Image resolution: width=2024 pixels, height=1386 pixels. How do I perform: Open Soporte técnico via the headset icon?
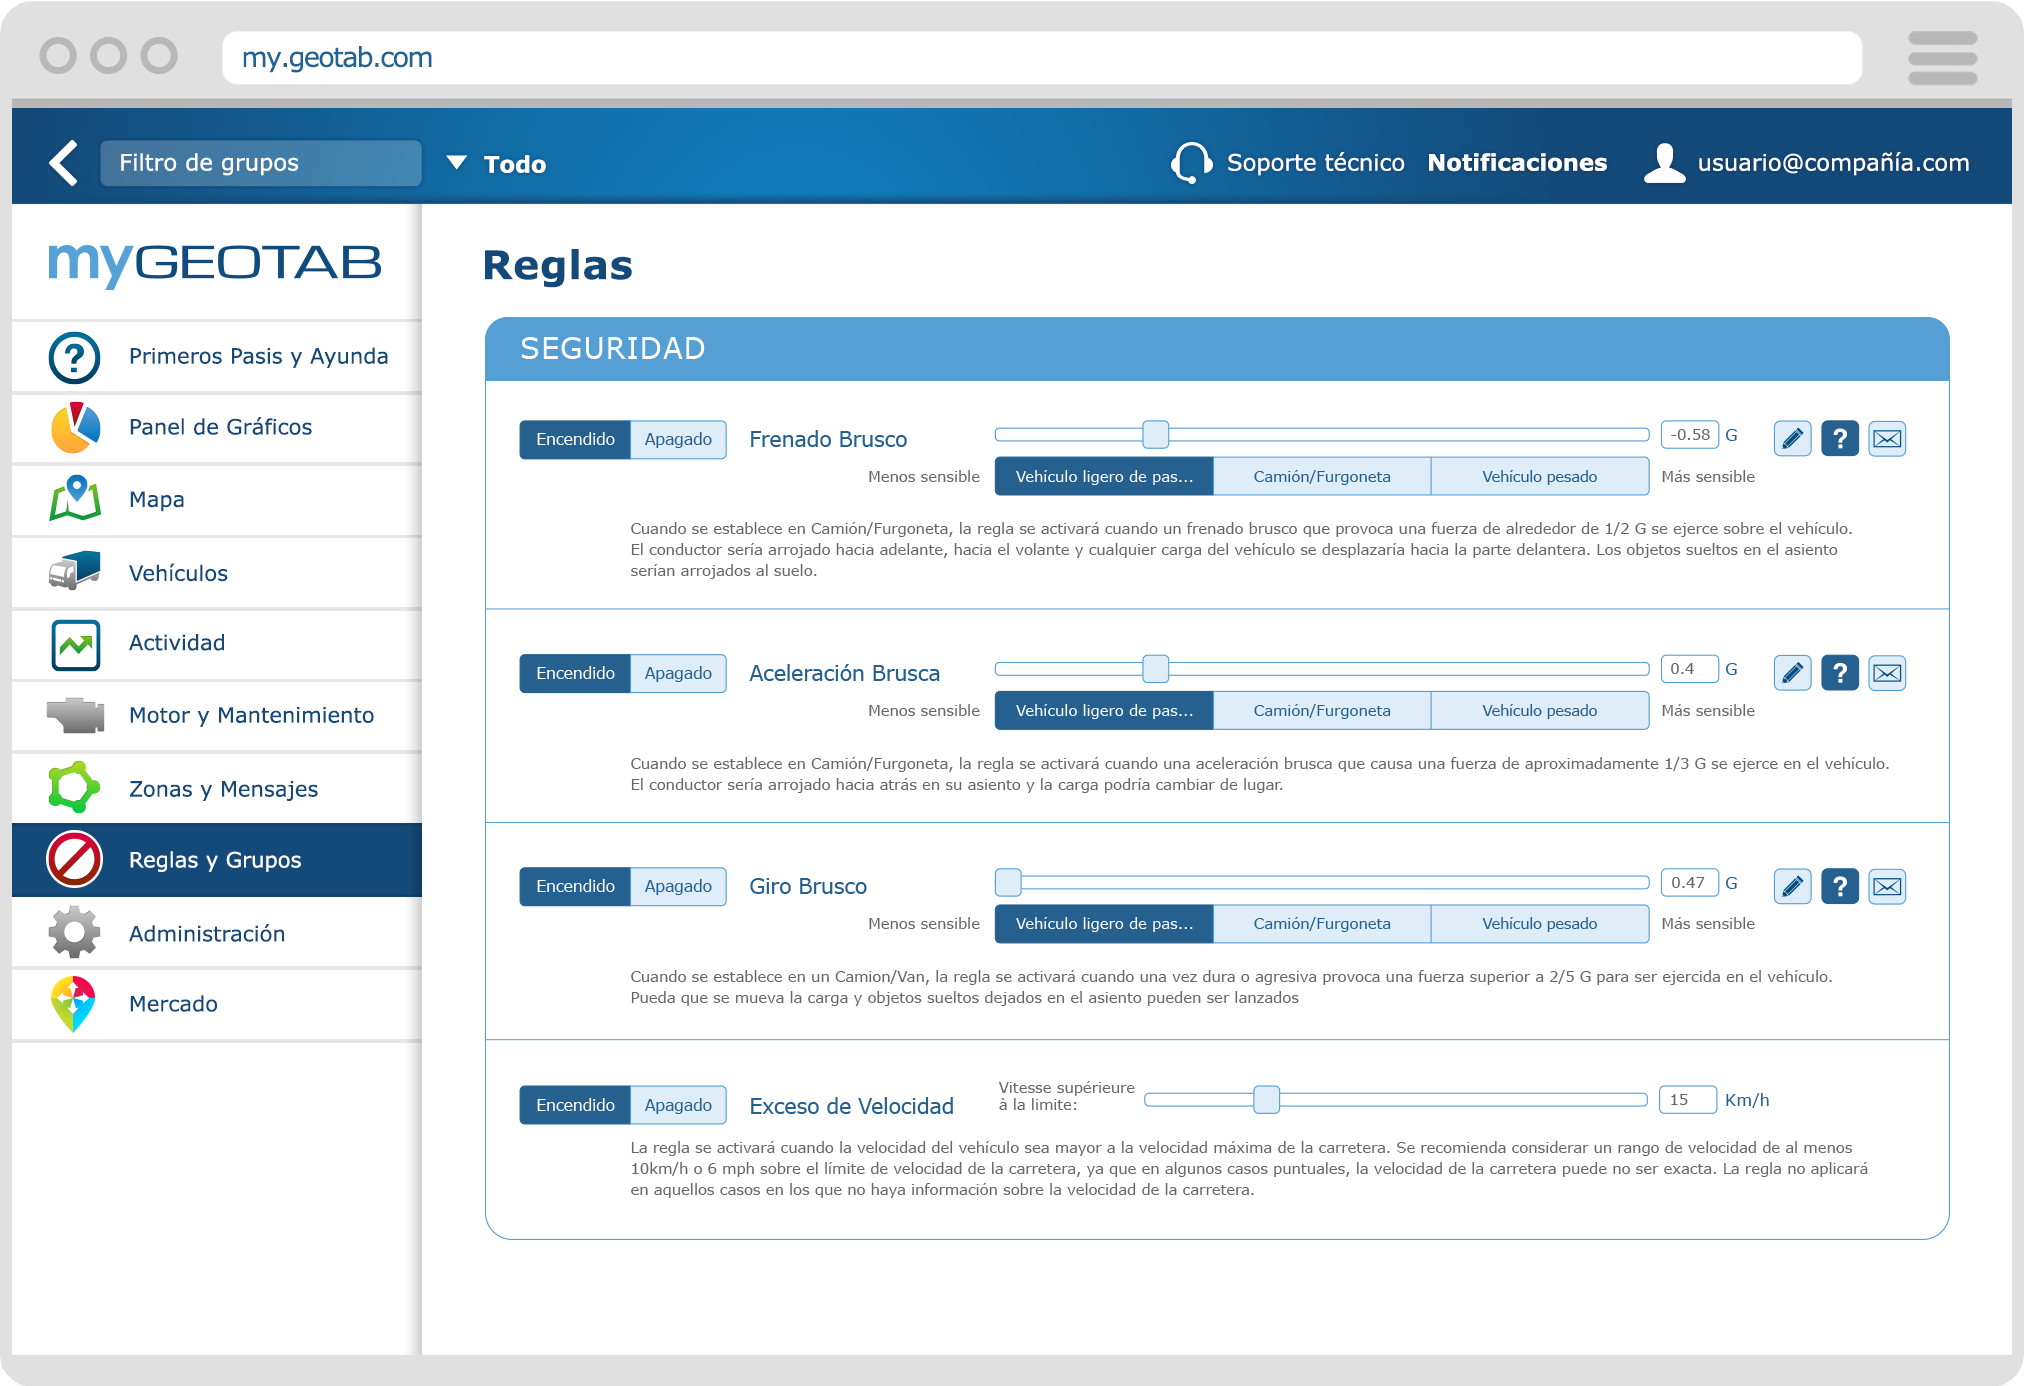(1192, 162)
